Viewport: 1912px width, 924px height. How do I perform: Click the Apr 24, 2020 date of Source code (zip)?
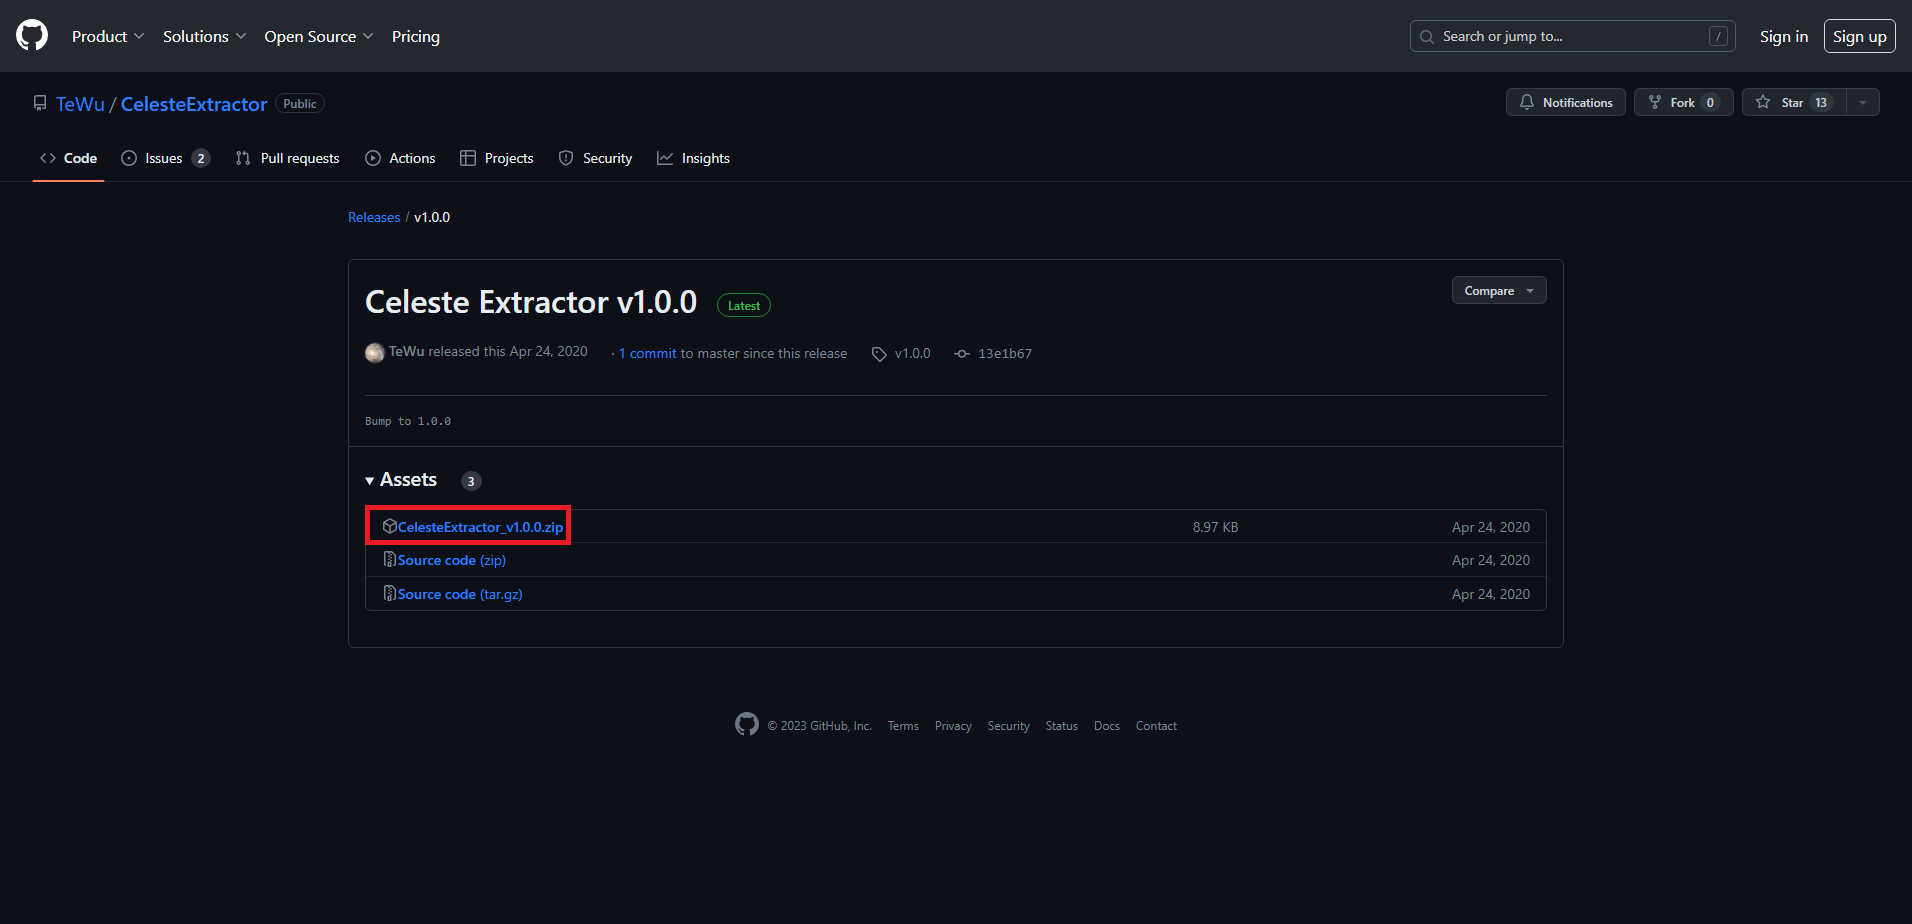(1491, 560)
